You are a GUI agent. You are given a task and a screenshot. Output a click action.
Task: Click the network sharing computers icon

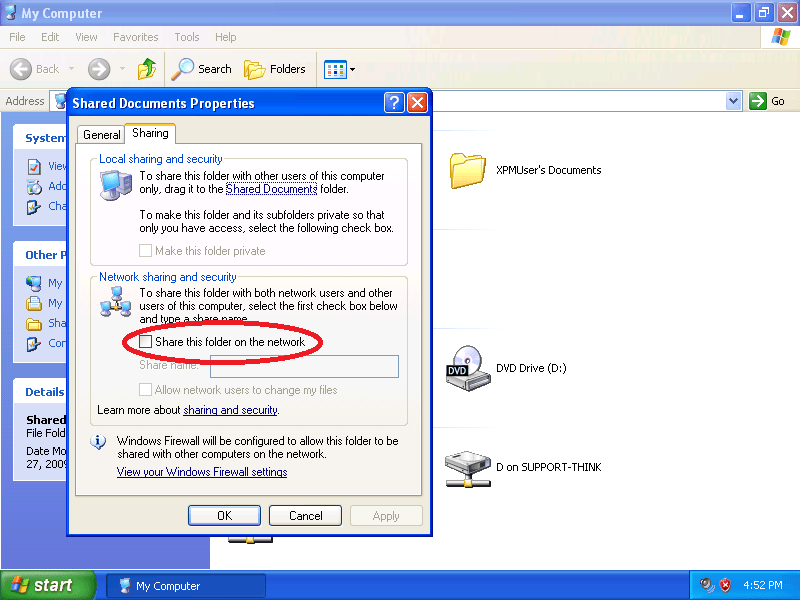pyautogui.click(x=116, y=302)
